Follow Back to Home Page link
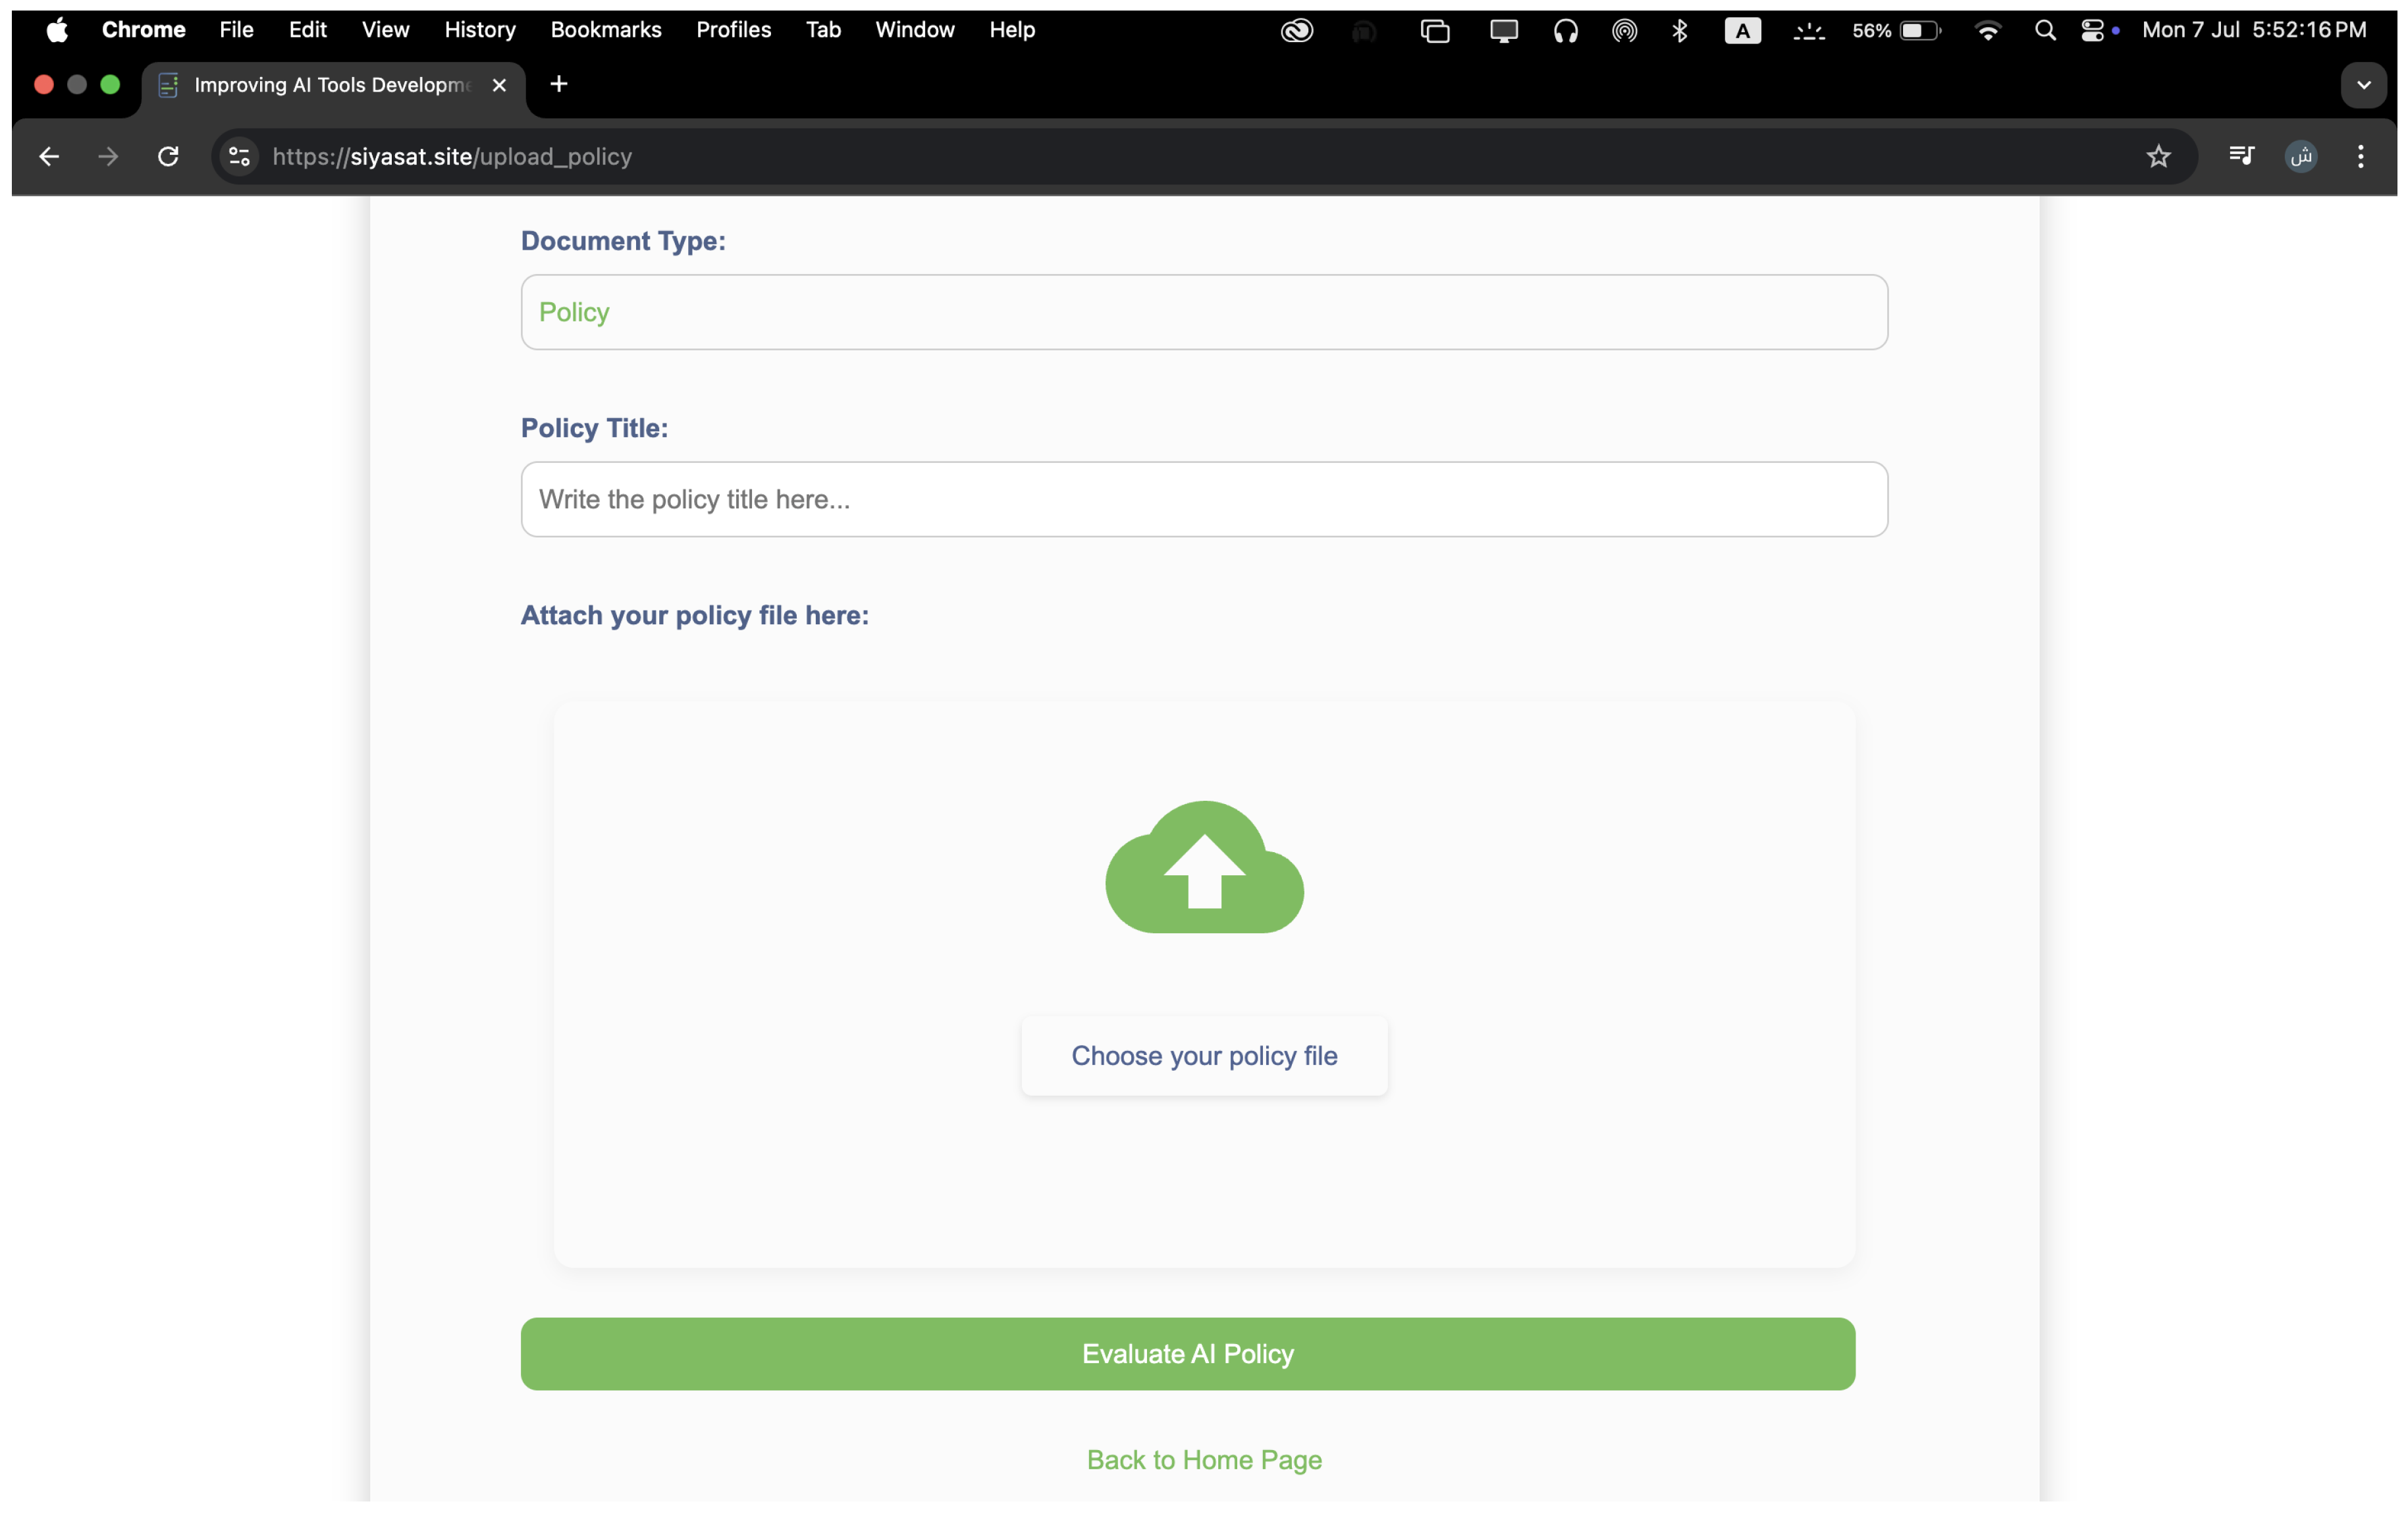The image size is (2408, 1514). tap(1204, 1460)
